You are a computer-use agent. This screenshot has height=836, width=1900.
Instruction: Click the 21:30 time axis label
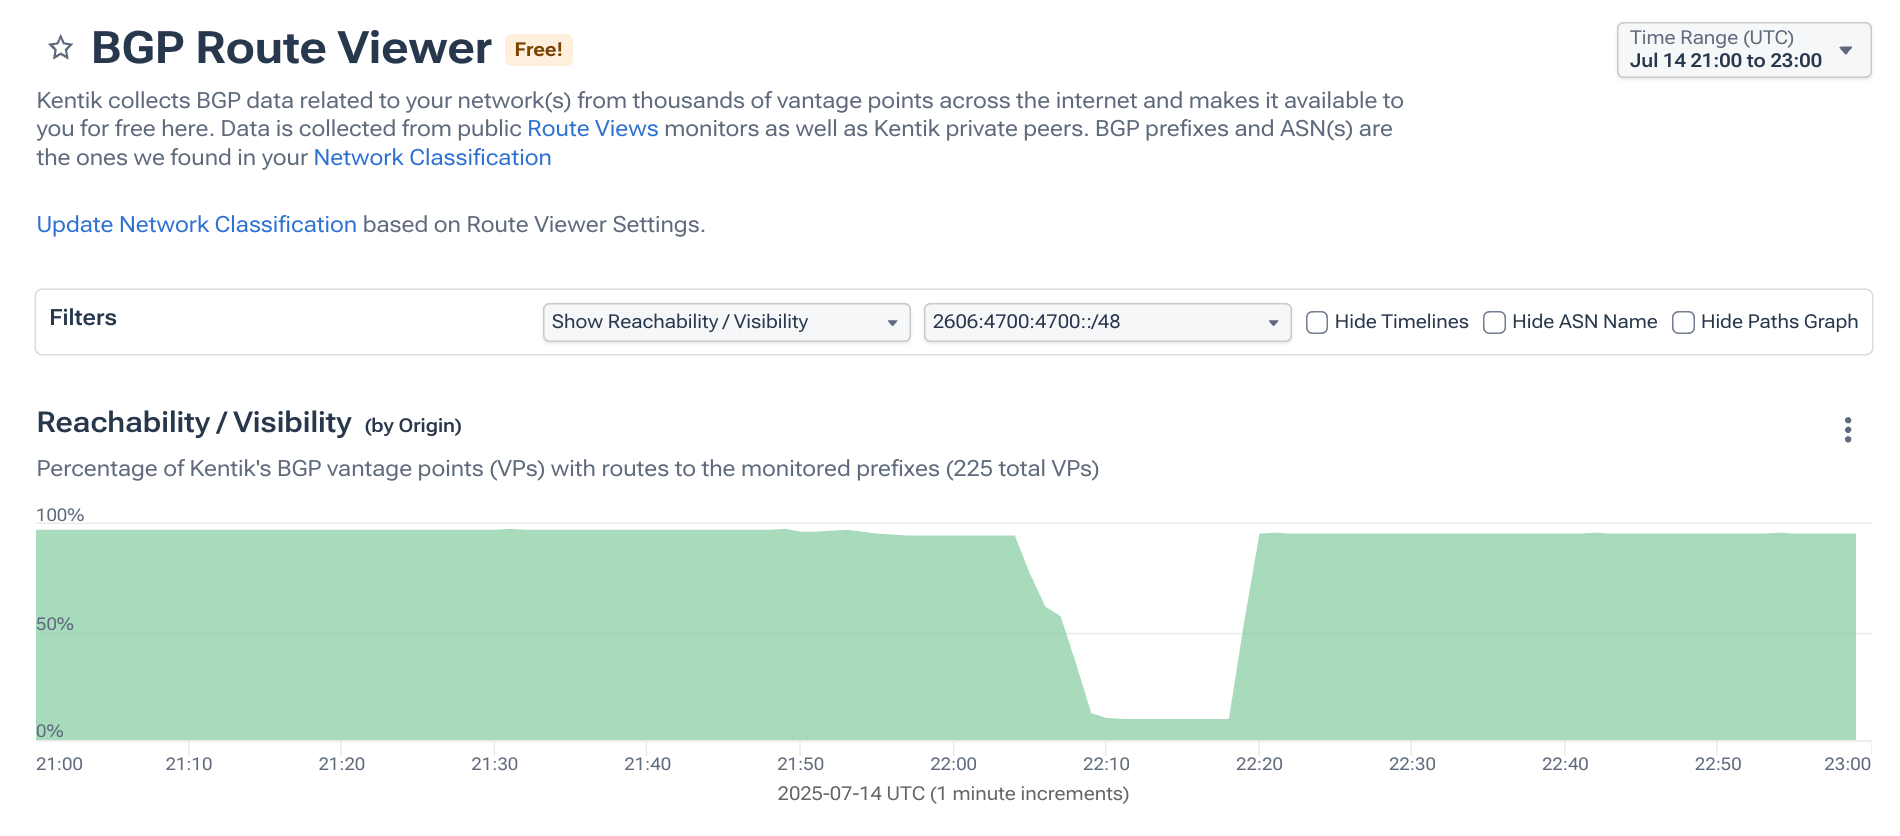point(494,764)
